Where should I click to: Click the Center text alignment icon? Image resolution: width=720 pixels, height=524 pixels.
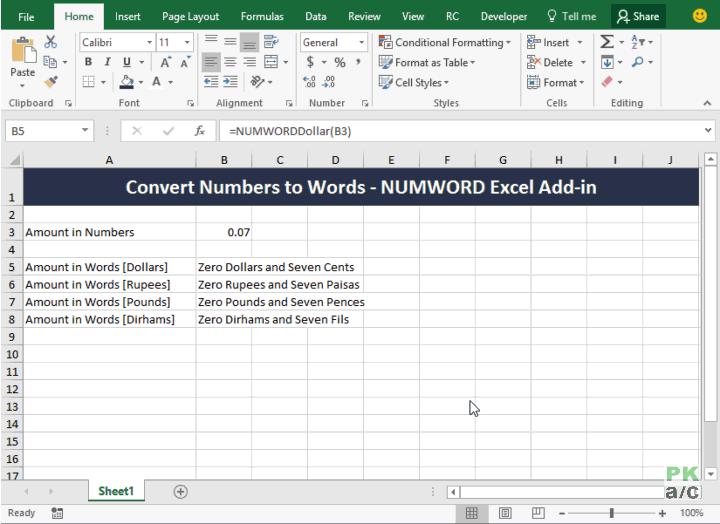click(x=230, y=62)
